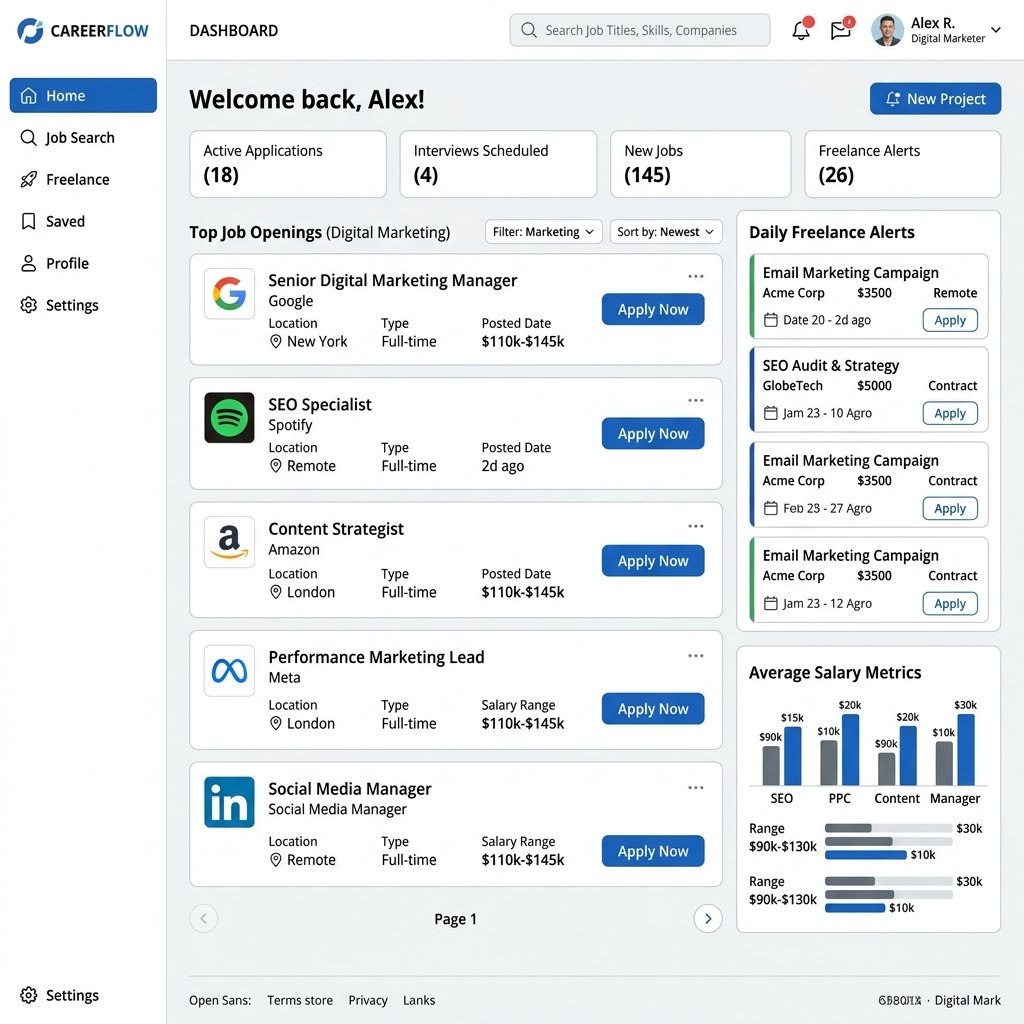Go to Home in sidebar
The image size is (1024, 1024).
coord(83,95)
